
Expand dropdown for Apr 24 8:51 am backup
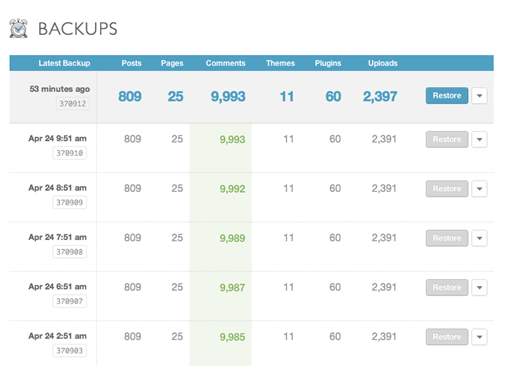[479, 189]
